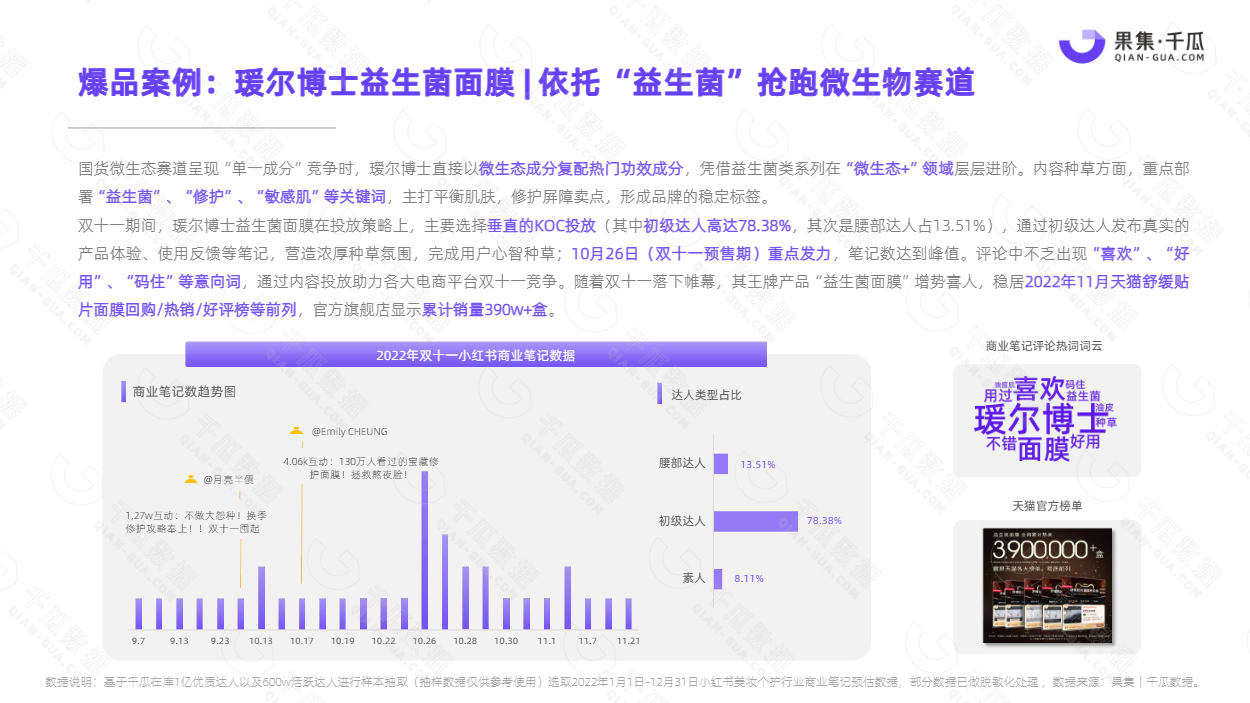Click the 11.21 date axis label
This screenshot has width=1250, height=703.
tap(628, 640)
